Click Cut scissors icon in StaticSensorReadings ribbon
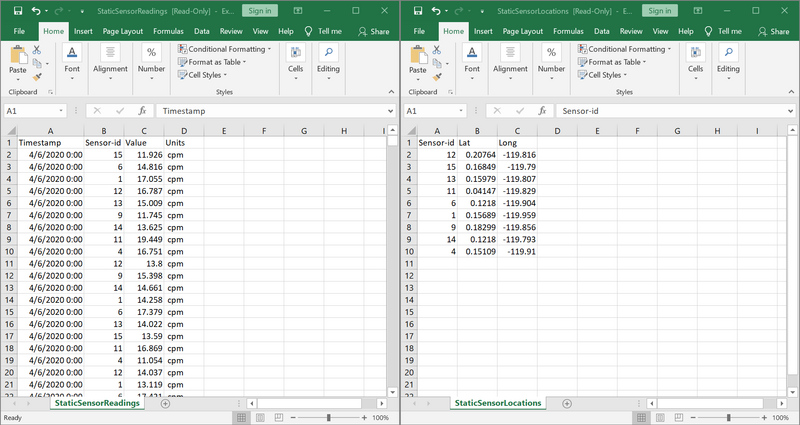This screenshot has height=425, width=800. pyautogui.click(x=37, y=49)
